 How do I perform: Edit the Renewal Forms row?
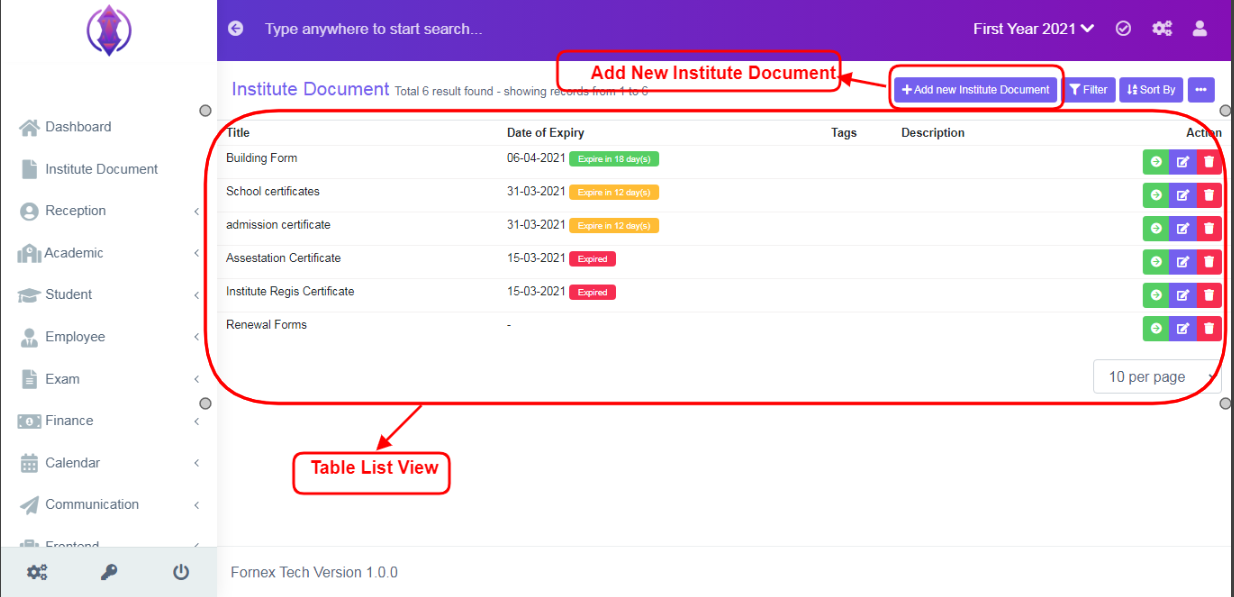pyautogui.click(x=1183, y=328)
